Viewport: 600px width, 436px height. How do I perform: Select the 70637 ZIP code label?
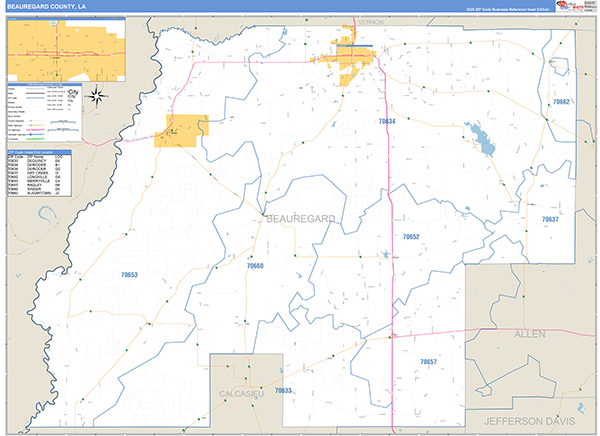point(550,219)
